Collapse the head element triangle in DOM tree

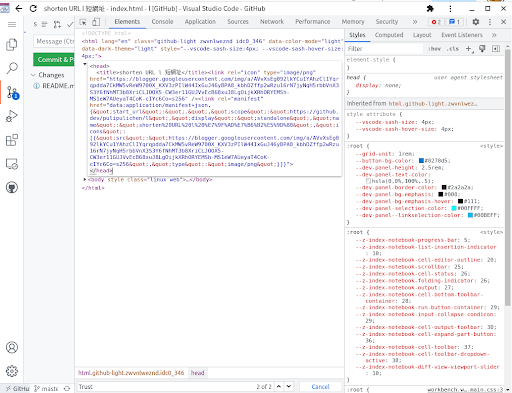pos(85,64)
